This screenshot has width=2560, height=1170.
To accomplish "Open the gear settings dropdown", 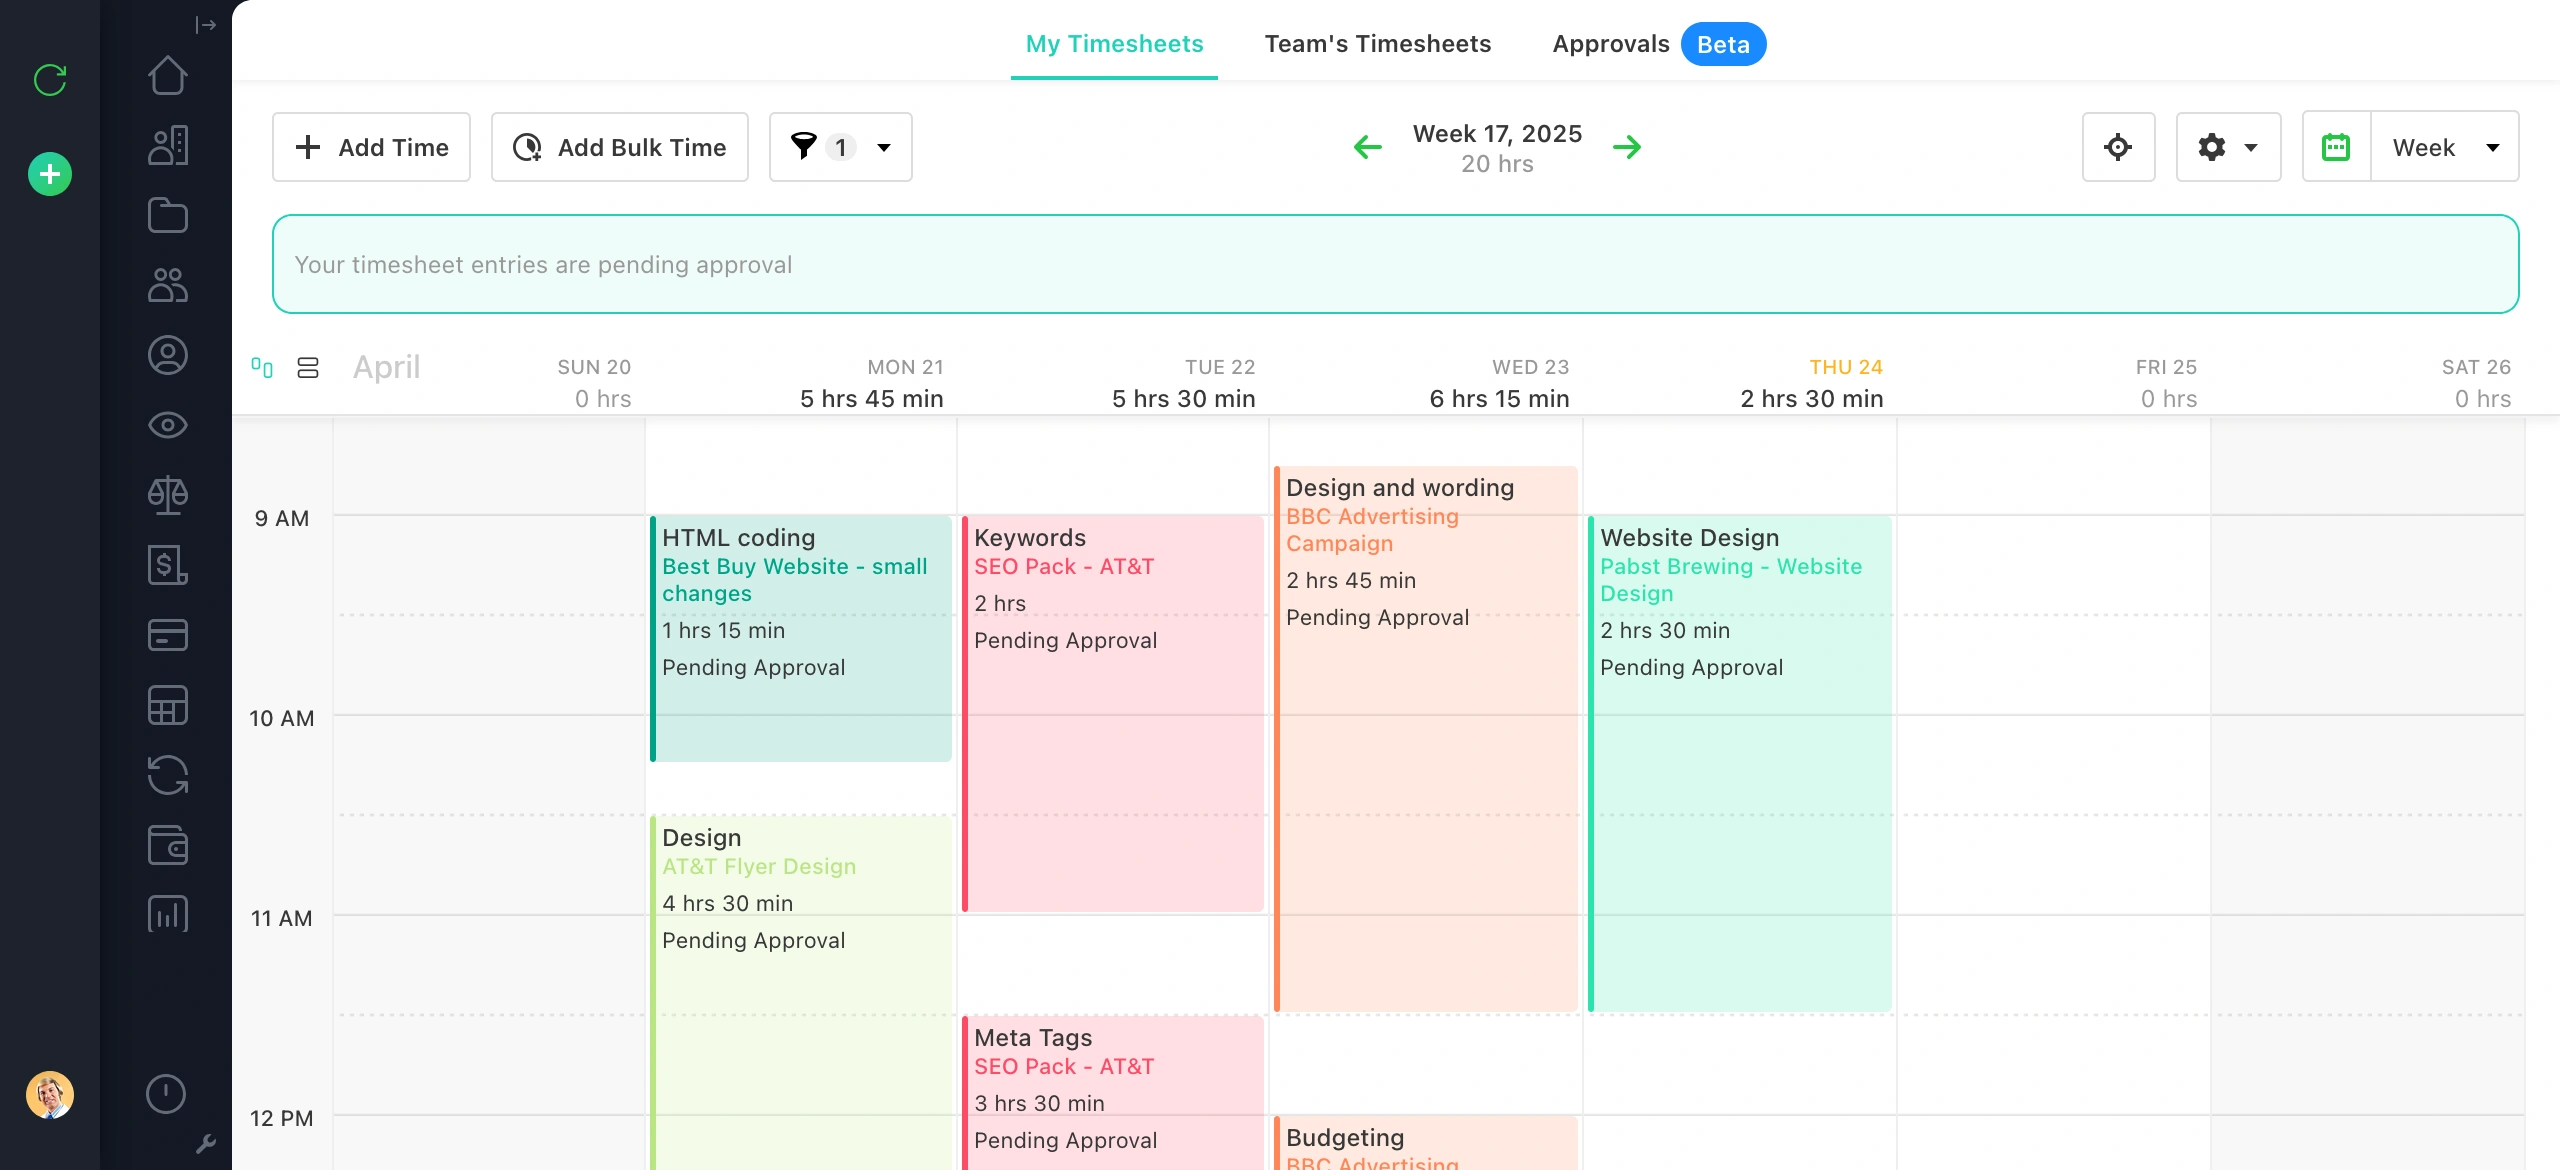I will [2228, 147].
